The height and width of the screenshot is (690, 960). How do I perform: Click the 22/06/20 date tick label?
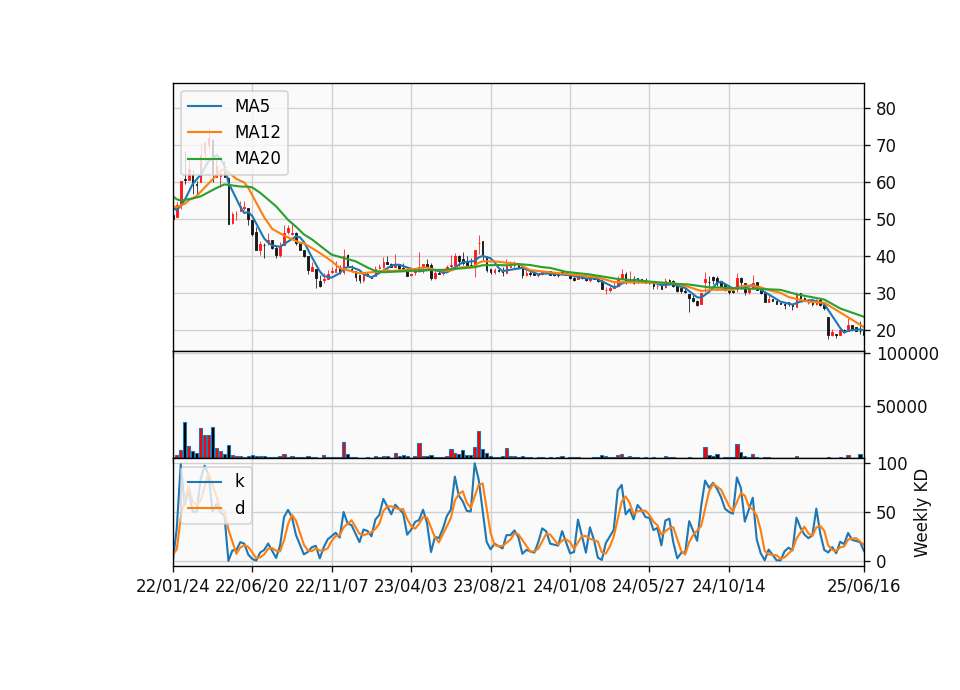point(252,586)
